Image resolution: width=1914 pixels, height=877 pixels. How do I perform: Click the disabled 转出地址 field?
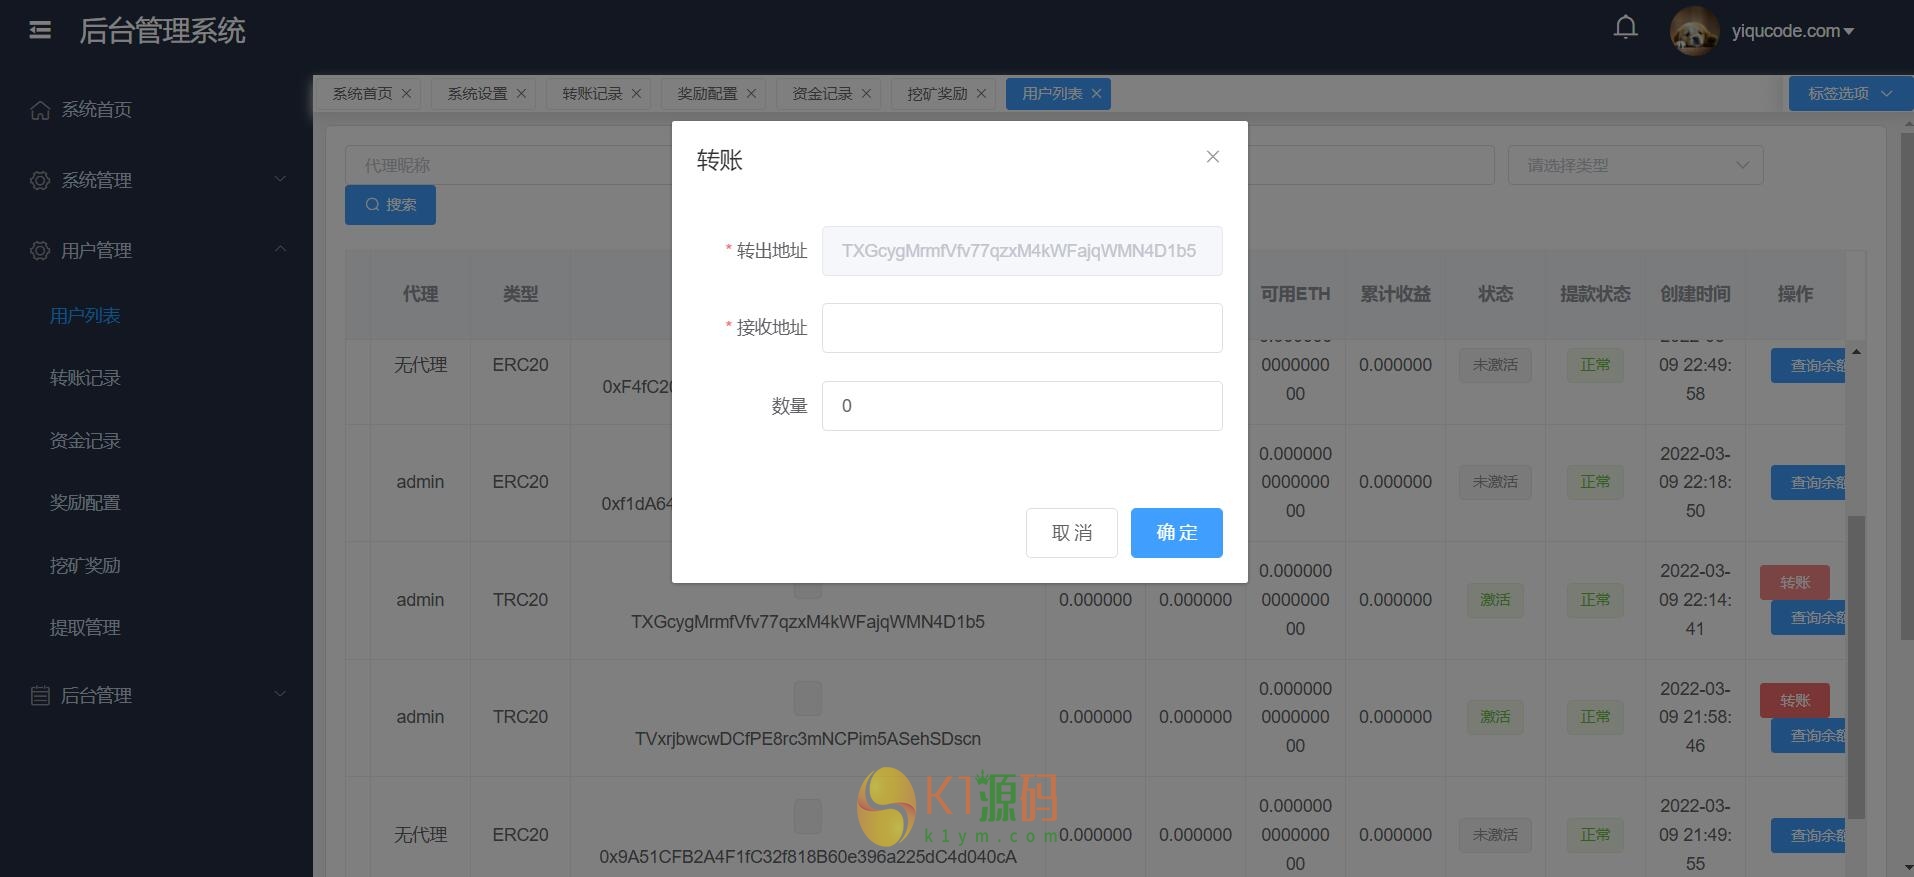click(1022, 251)
